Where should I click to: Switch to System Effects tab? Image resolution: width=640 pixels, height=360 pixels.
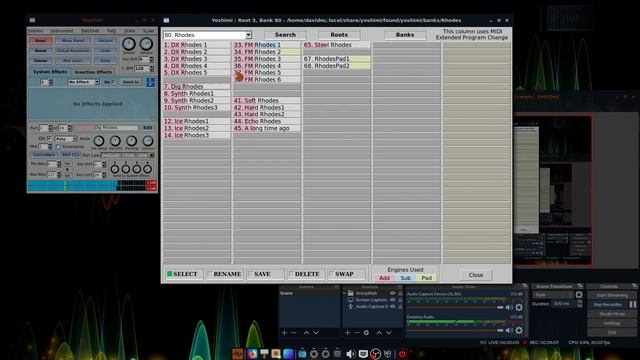click(50, 72)
